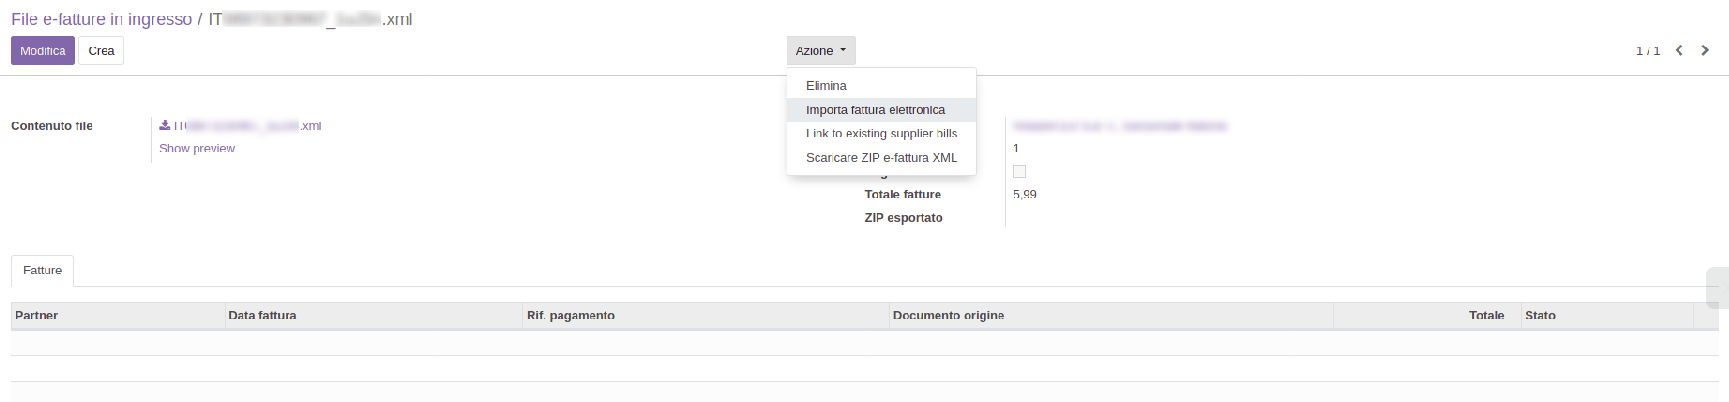Viewport: 1729px width, 402px height.
Task: Select Link to existing supplier bills
Action: tap(881, 134)
